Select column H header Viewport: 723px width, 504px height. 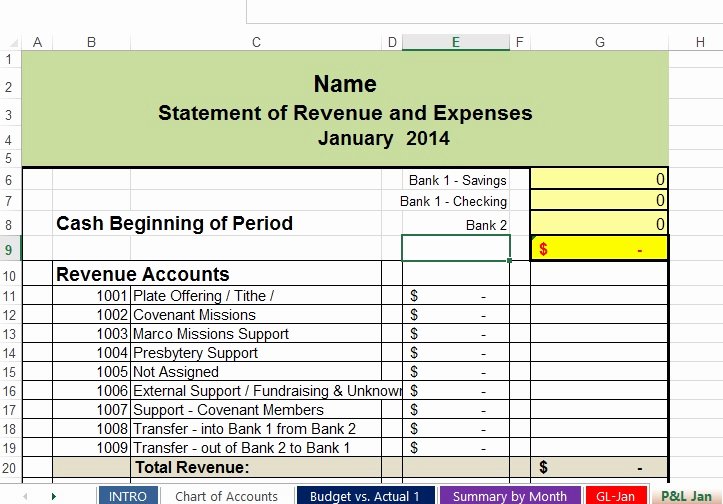click(x=700, y=42)
